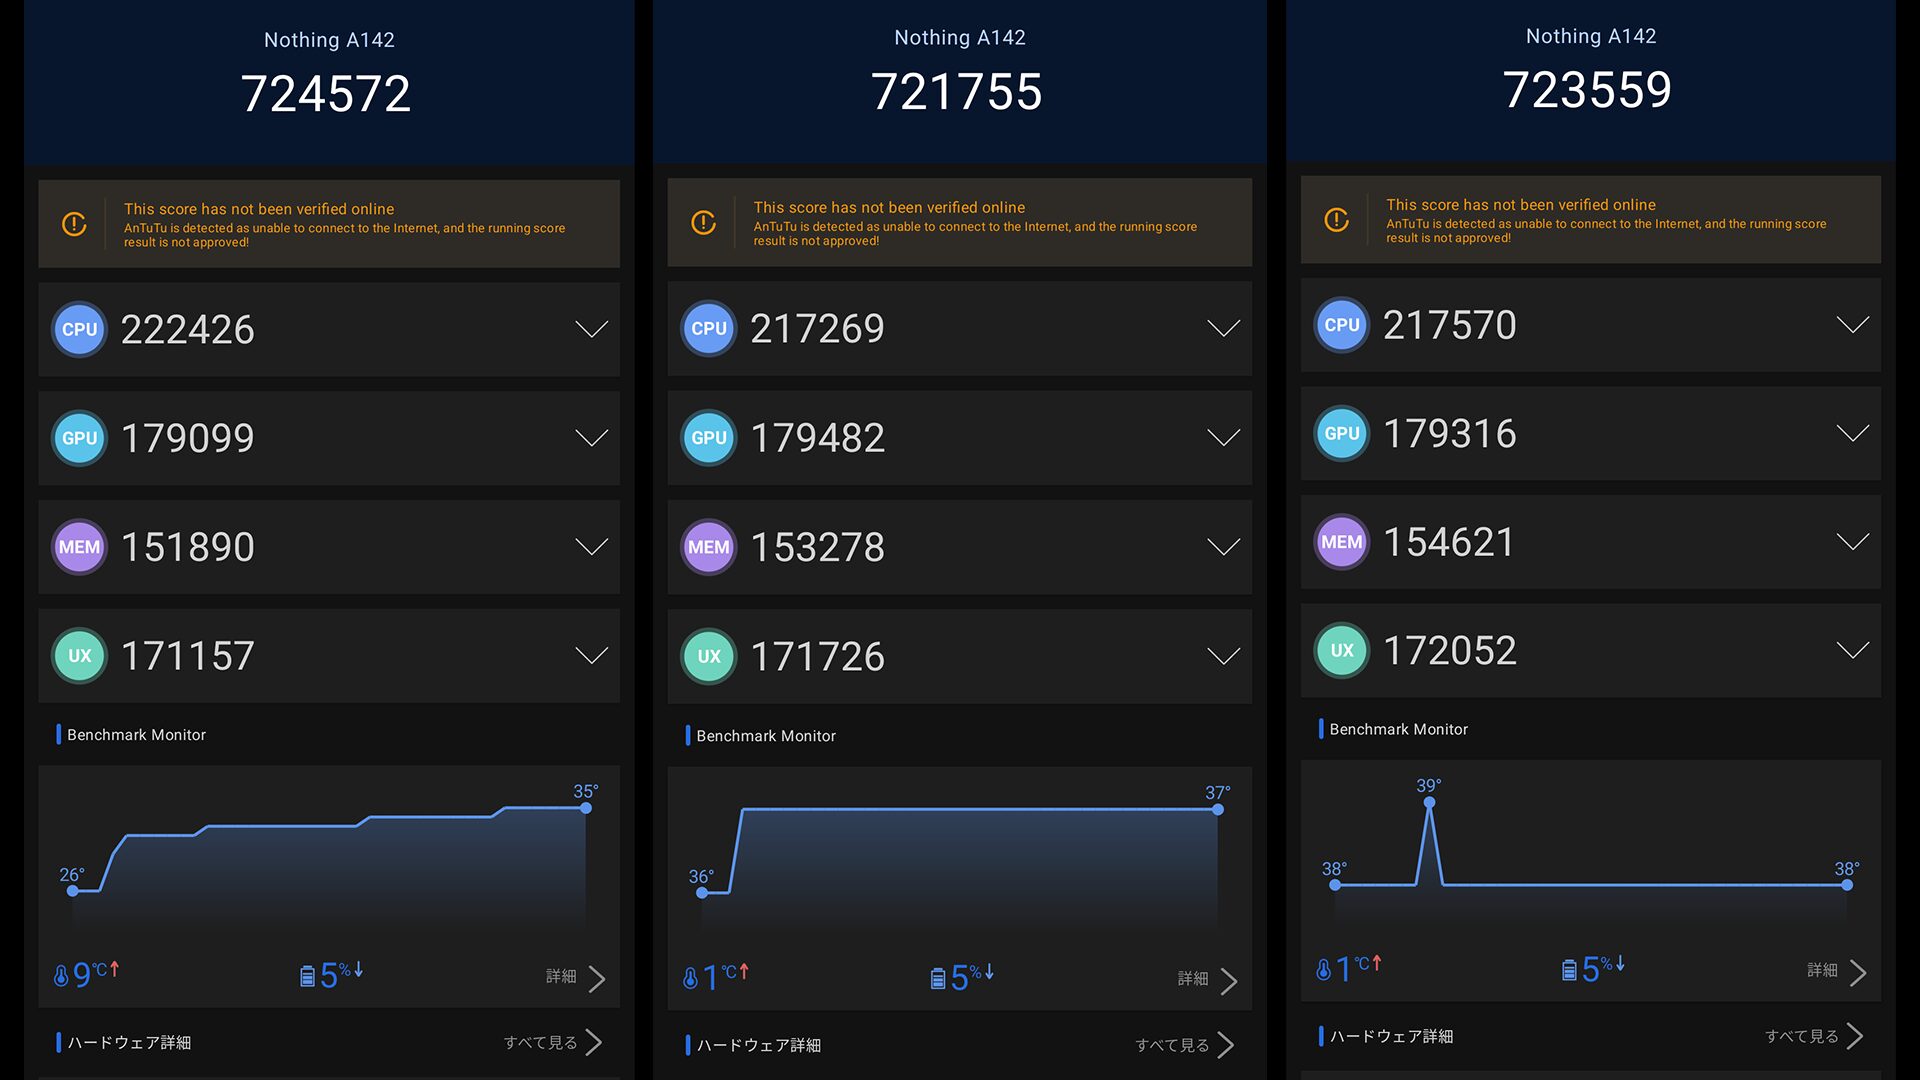Click the MEM icon beside 153278
Image resolution: width=1920 pixels, height=1080 pixels.
pos(708,547)
